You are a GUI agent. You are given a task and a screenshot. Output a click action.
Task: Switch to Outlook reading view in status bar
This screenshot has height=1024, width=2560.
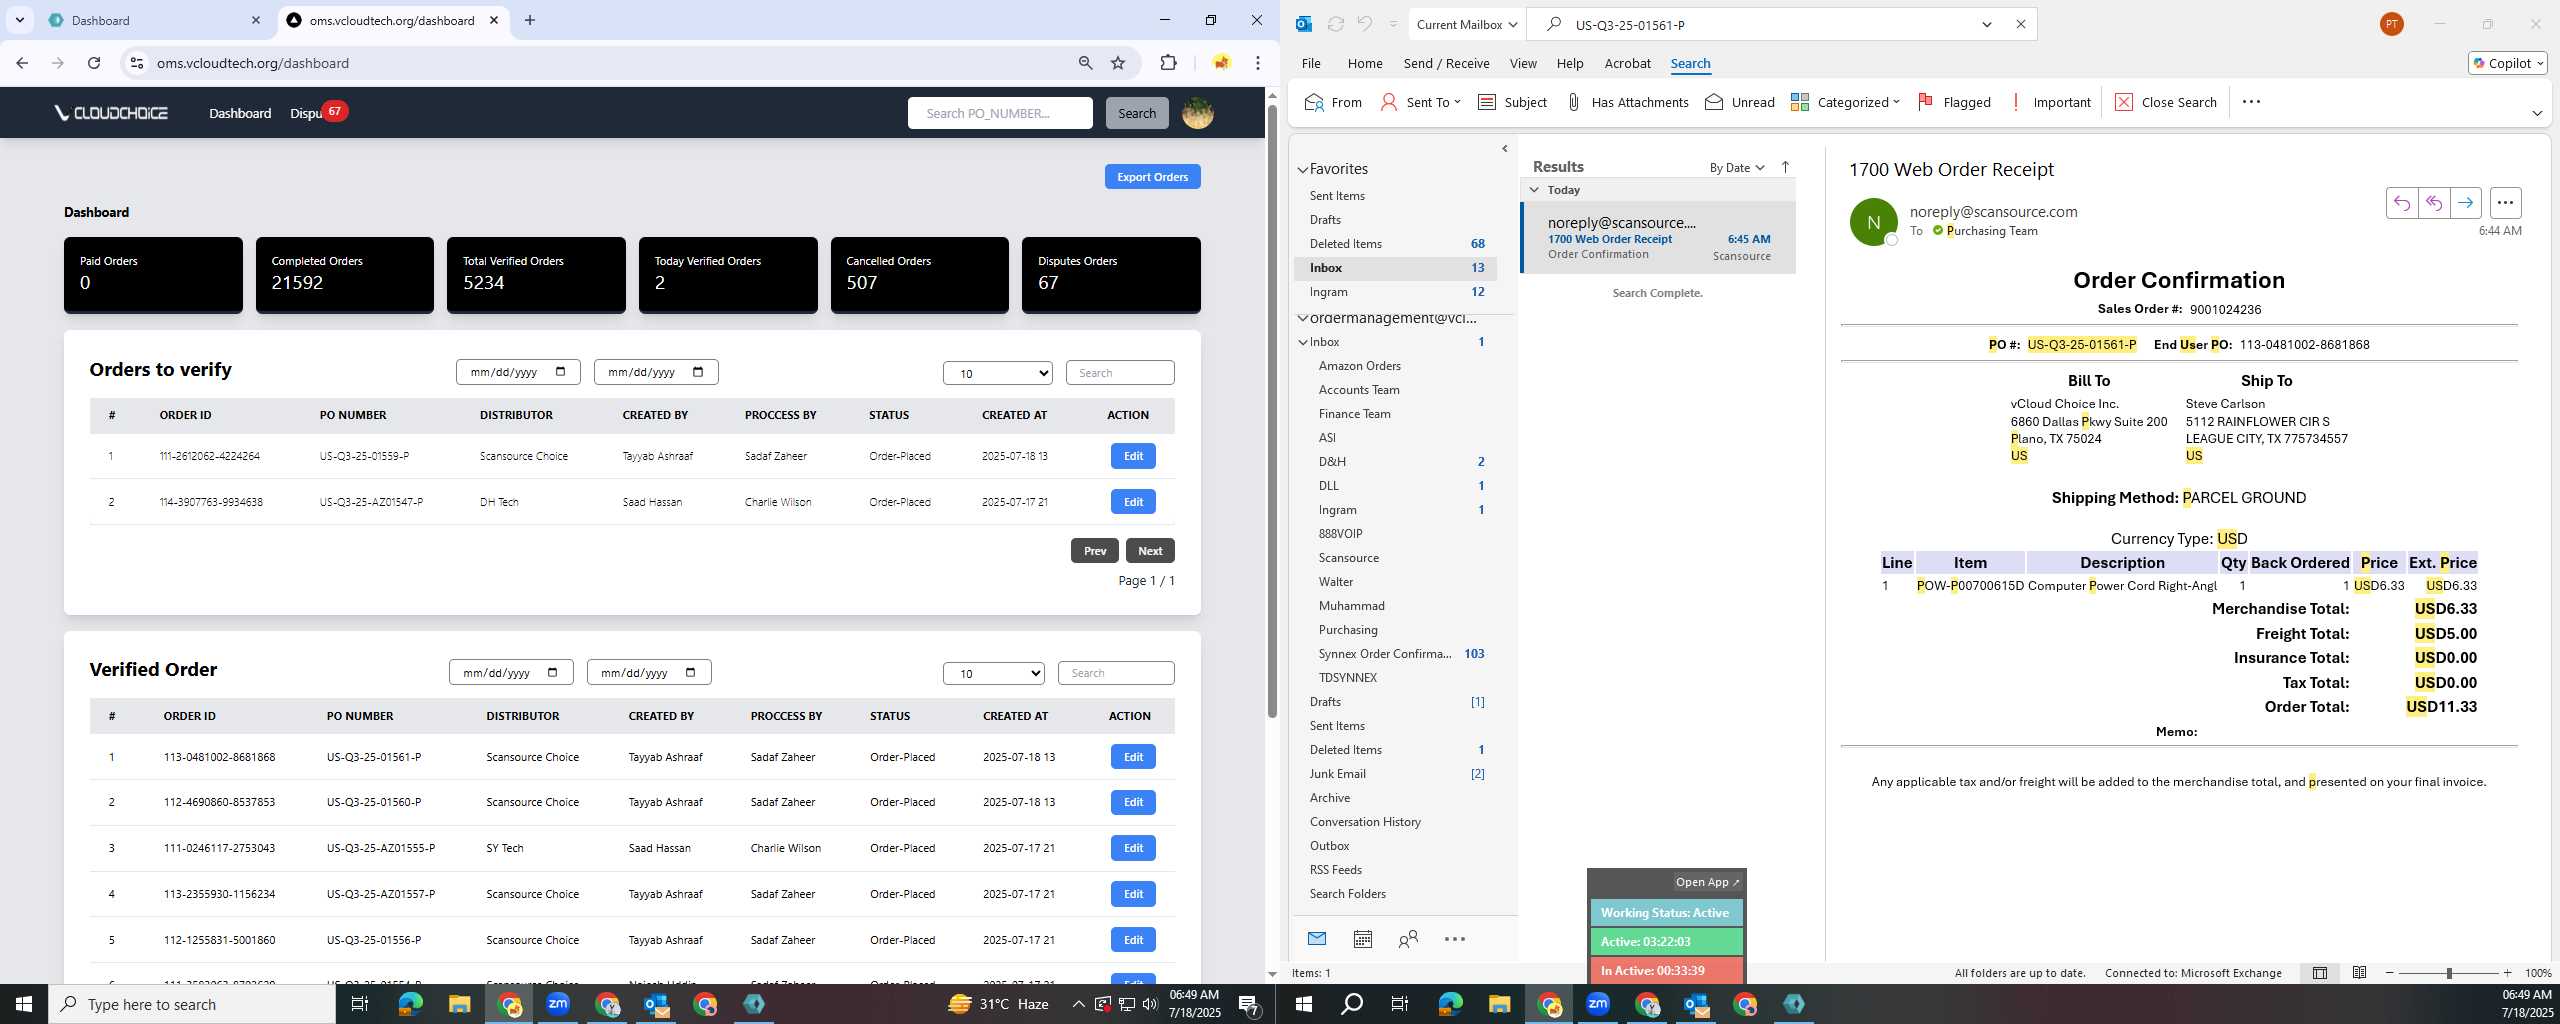pyautogui.click(x=2359, y=973)
